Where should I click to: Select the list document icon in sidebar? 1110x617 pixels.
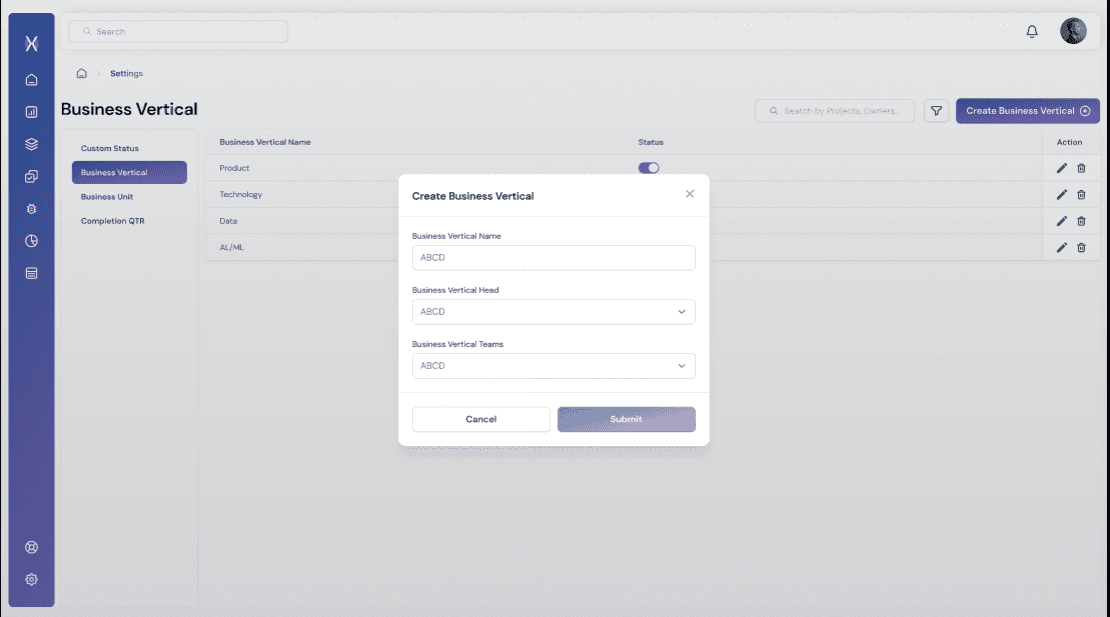31,272
